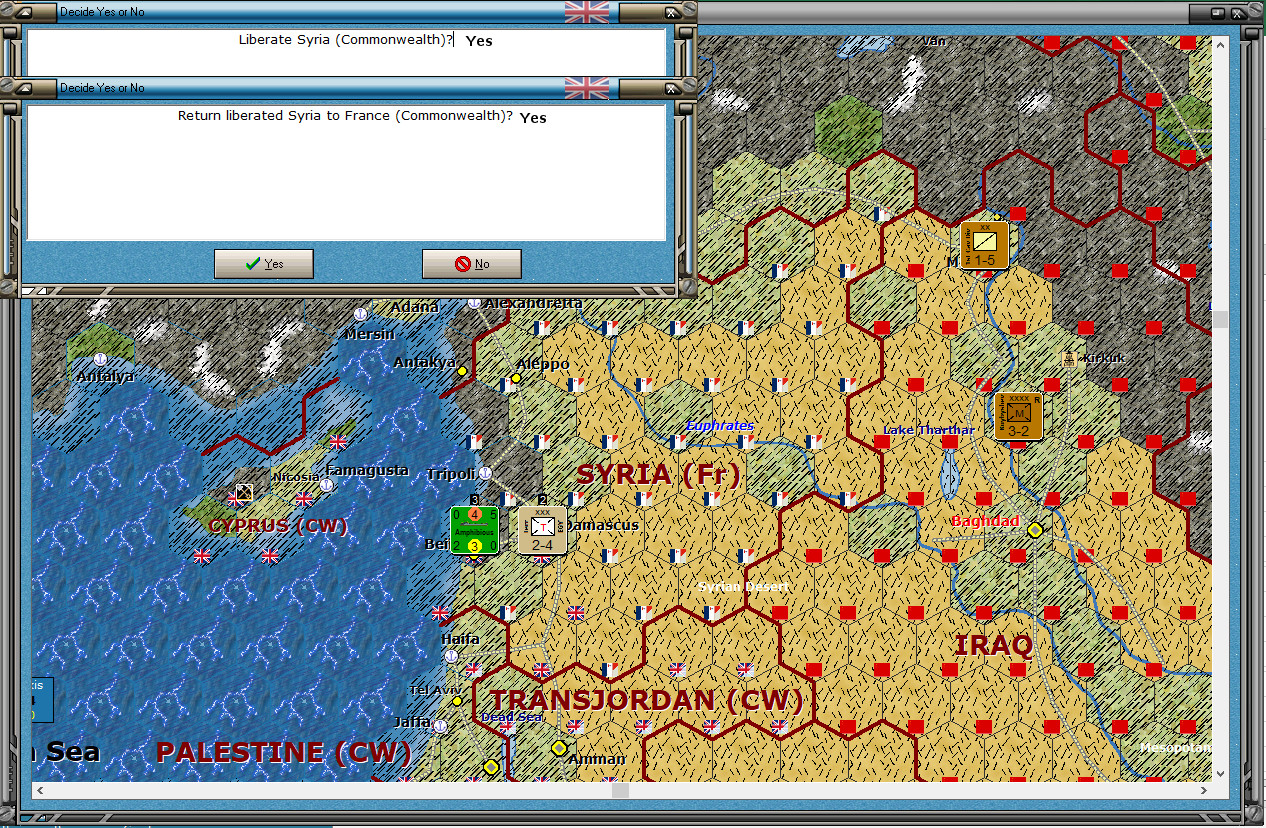
Task: Select the 1st Cav Div 1-5 counter near Mosul
Action: [x=985, y=243]
